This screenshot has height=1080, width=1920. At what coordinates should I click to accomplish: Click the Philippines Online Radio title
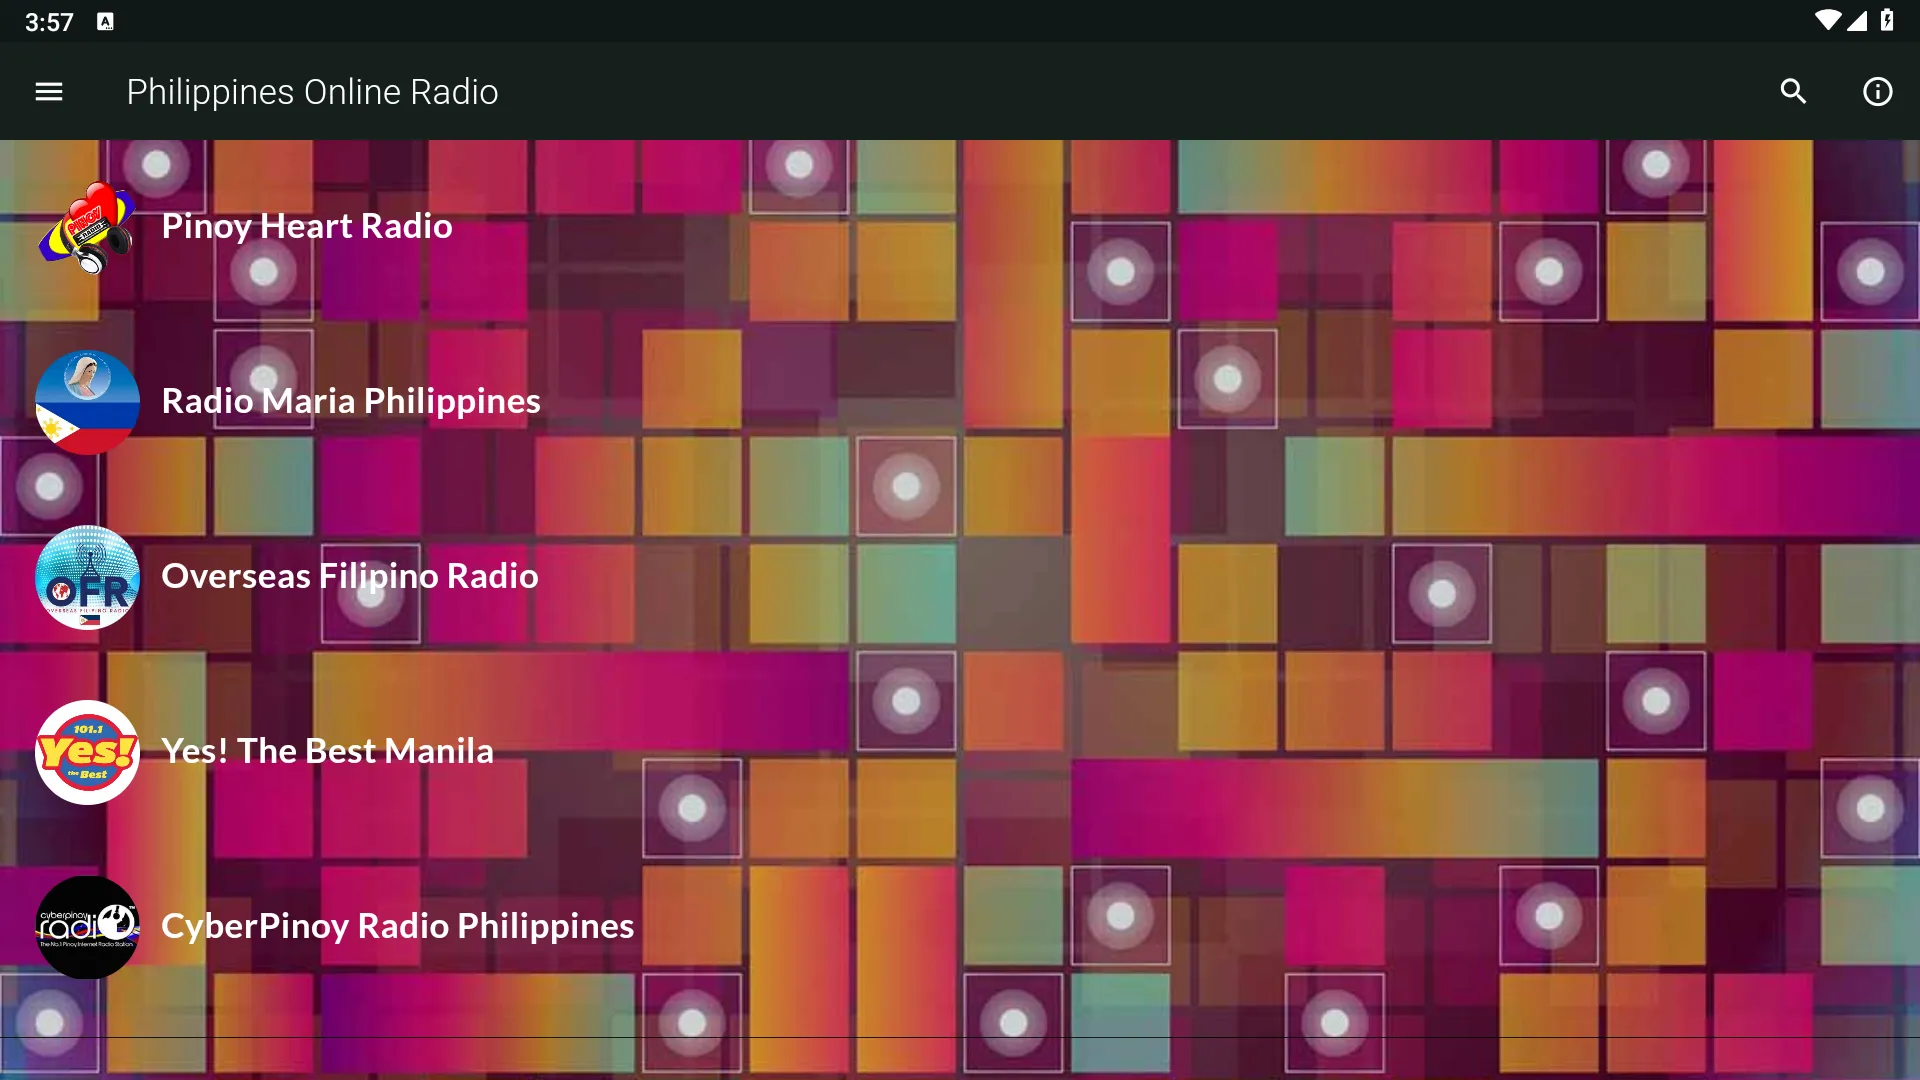[312, 92]
